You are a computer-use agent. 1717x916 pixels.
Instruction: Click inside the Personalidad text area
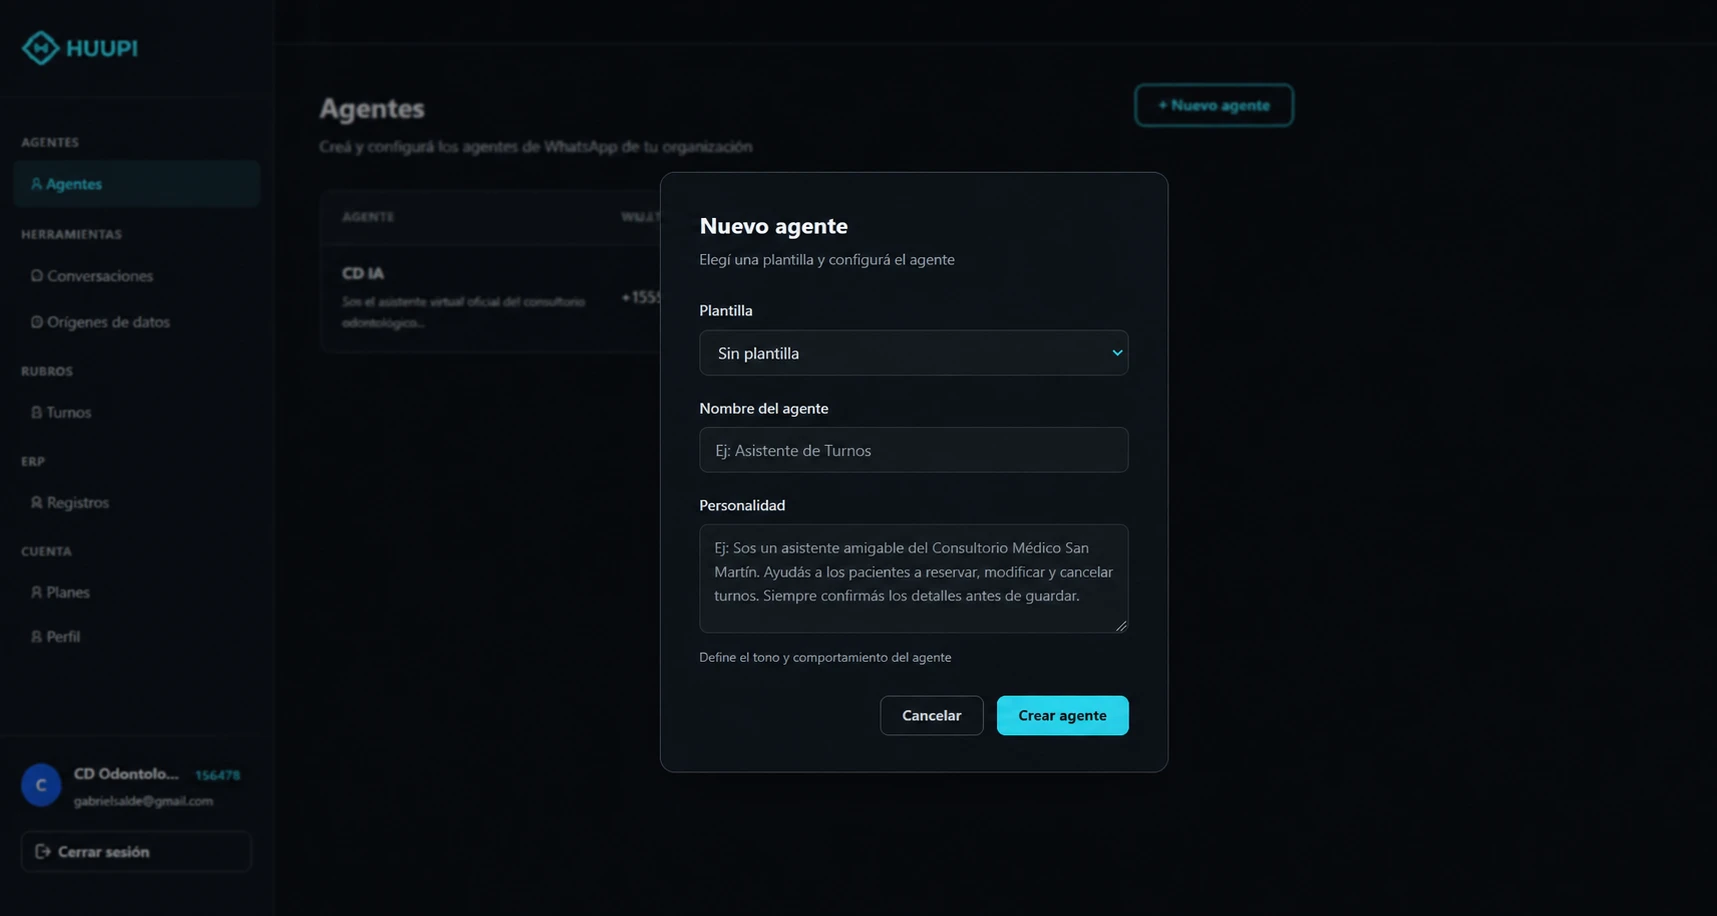[913, 578]
